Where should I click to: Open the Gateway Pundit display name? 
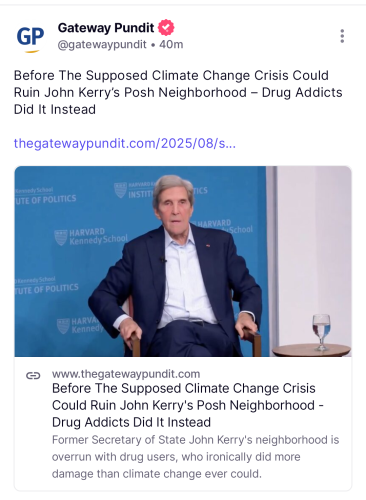pyautogui.click(x=106, y=28)
